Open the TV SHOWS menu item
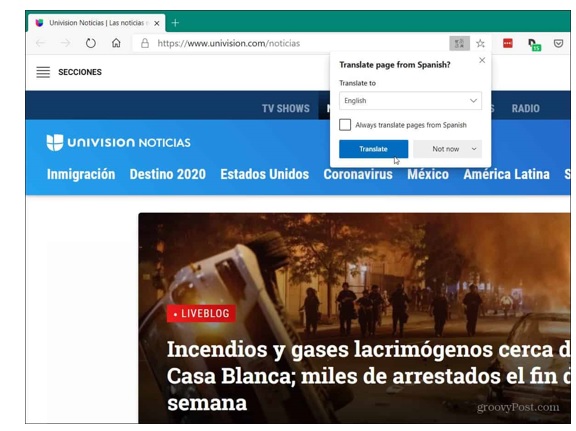The image size is (576, 431). tap(285, 108)
